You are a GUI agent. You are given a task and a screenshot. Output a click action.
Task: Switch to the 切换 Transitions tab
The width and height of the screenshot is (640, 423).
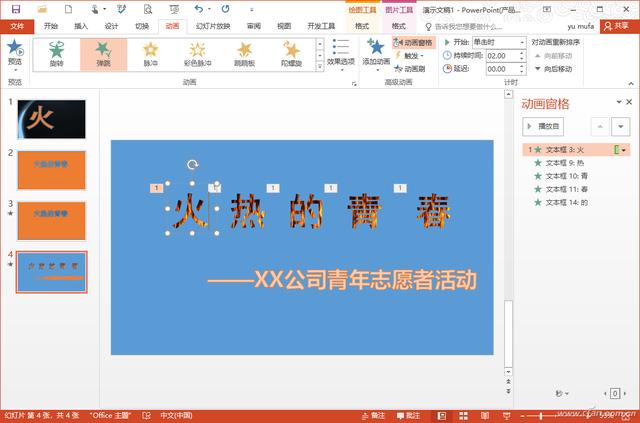[142, 26]
